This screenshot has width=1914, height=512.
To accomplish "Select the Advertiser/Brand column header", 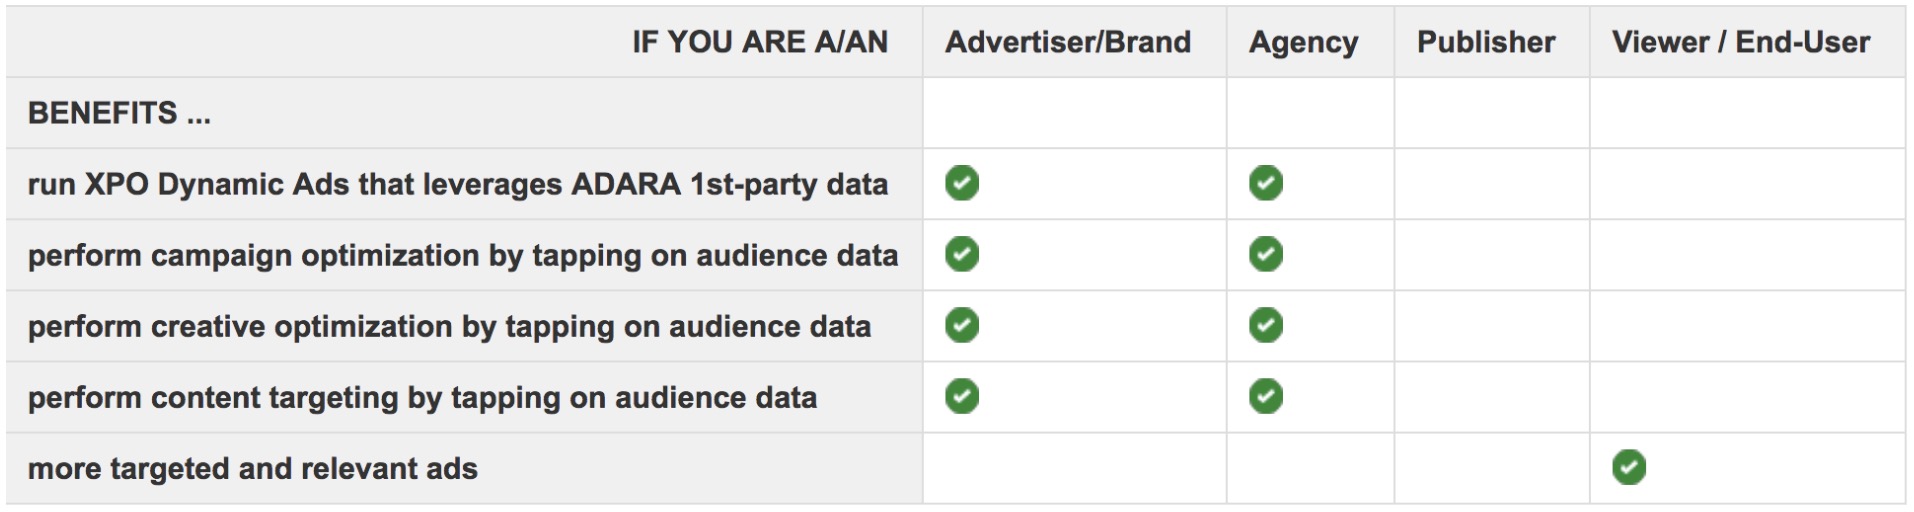I will (1068, 42).
